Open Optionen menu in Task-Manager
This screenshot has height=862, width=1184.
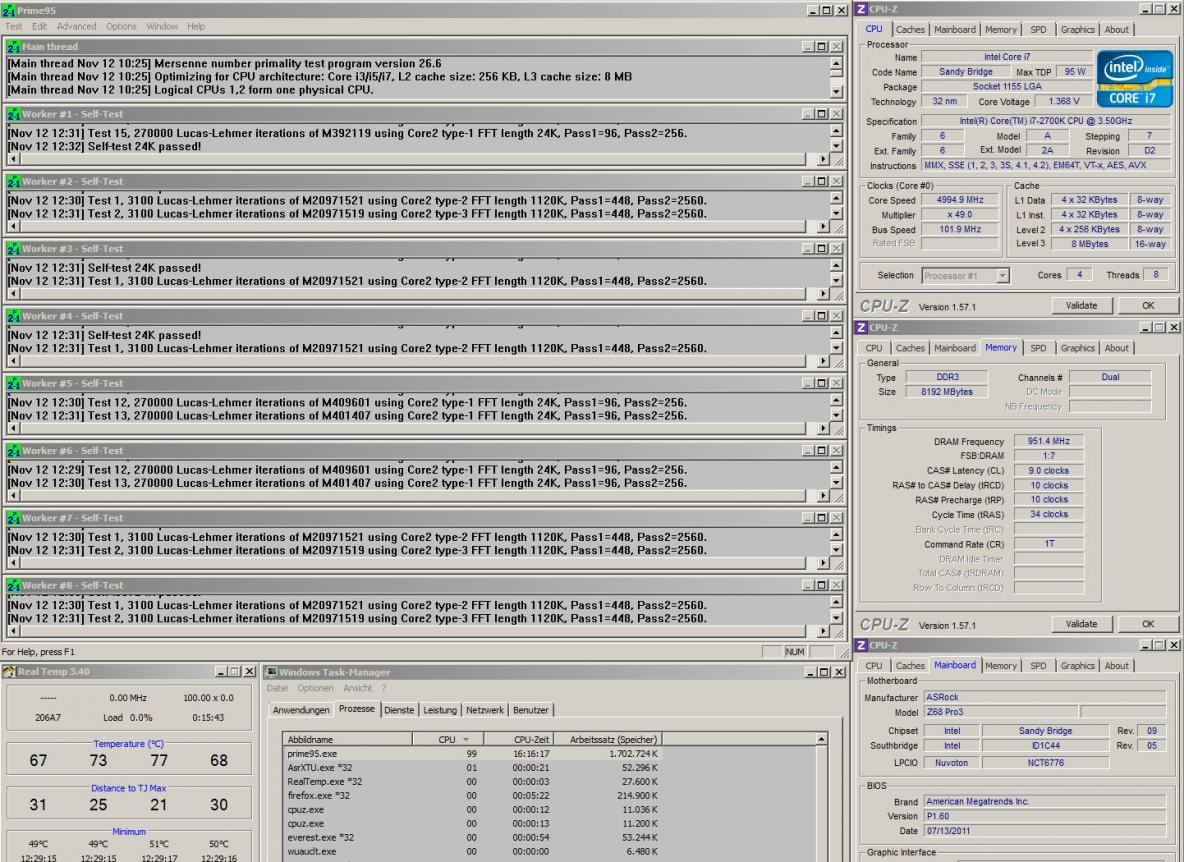[x=315, y=688]
